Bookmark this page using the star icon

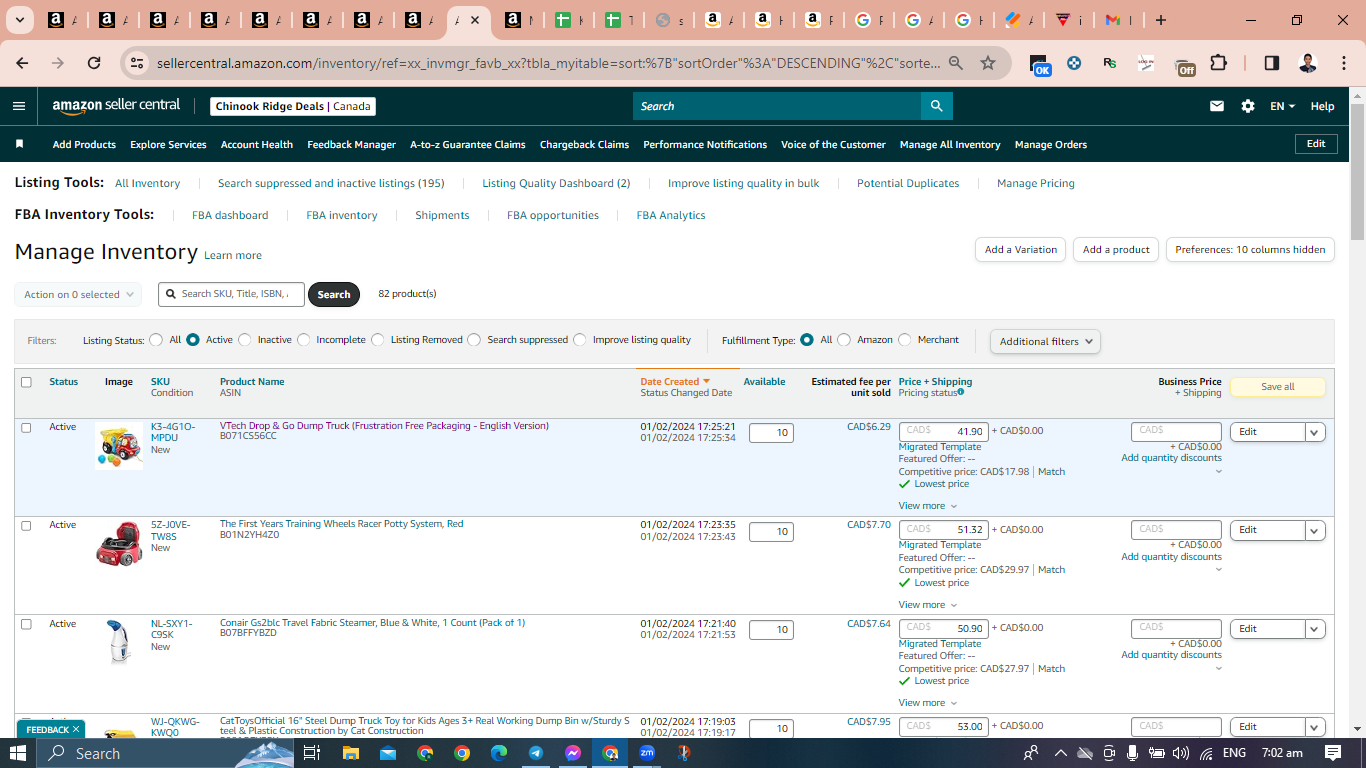[x=988, y=63]
